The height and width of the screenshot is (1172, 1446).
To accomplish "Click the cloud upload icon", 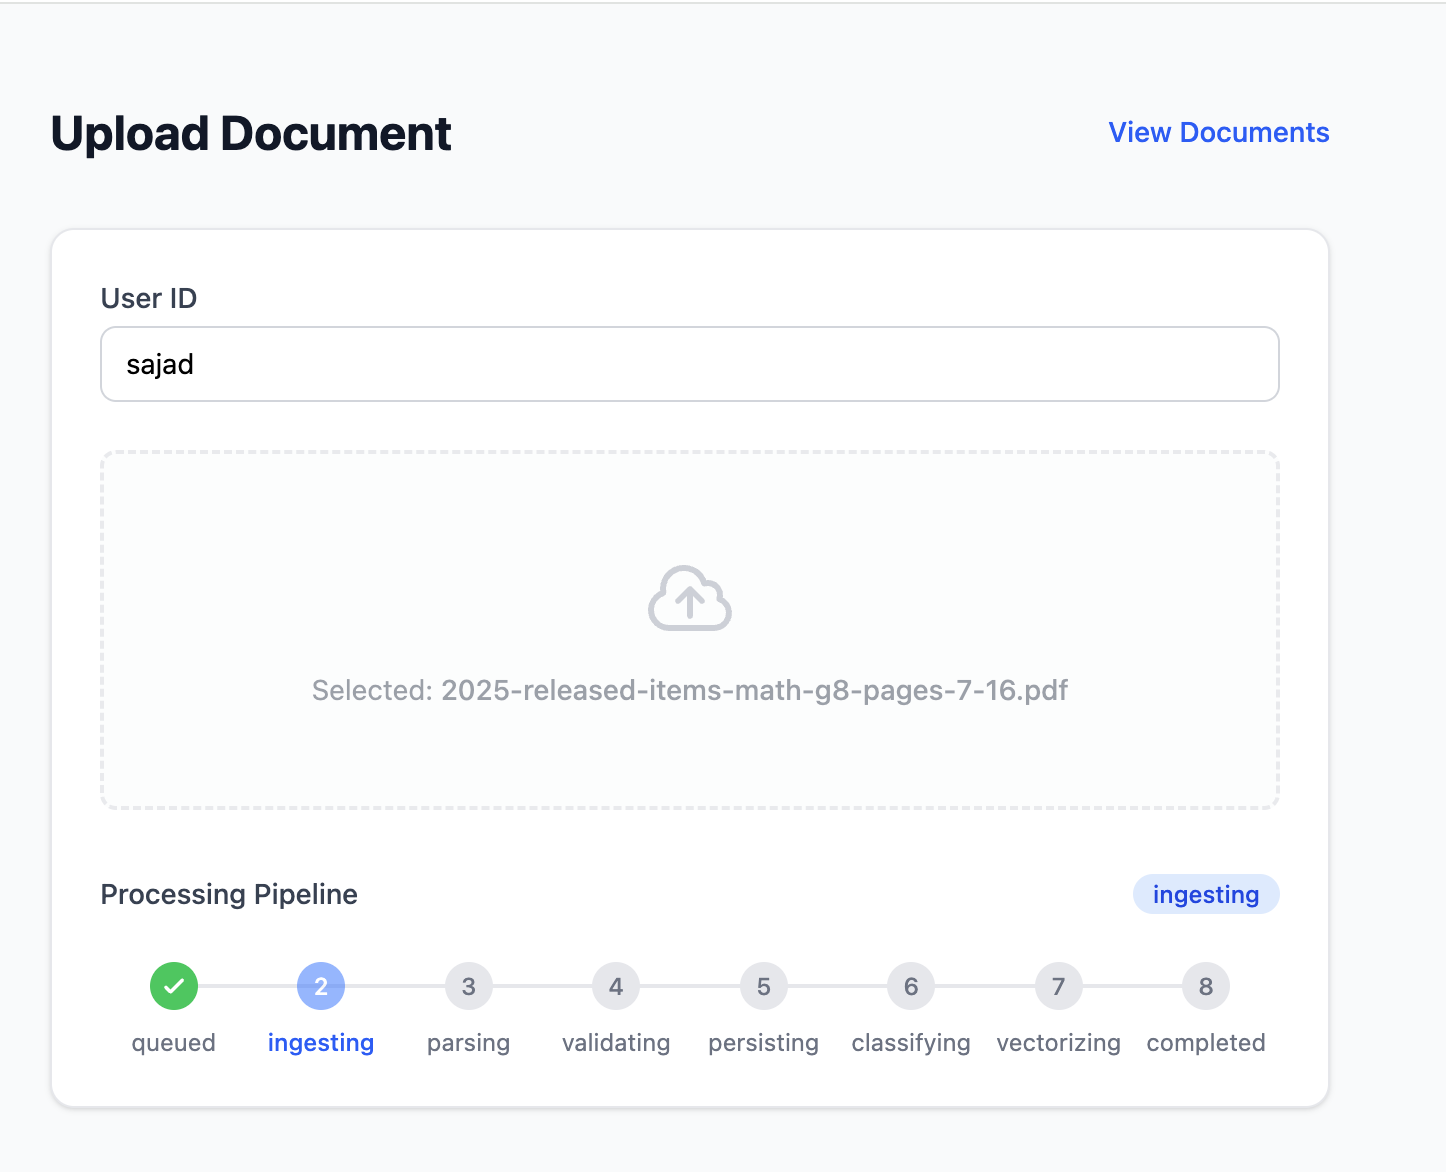I will [x=690, y=599].
